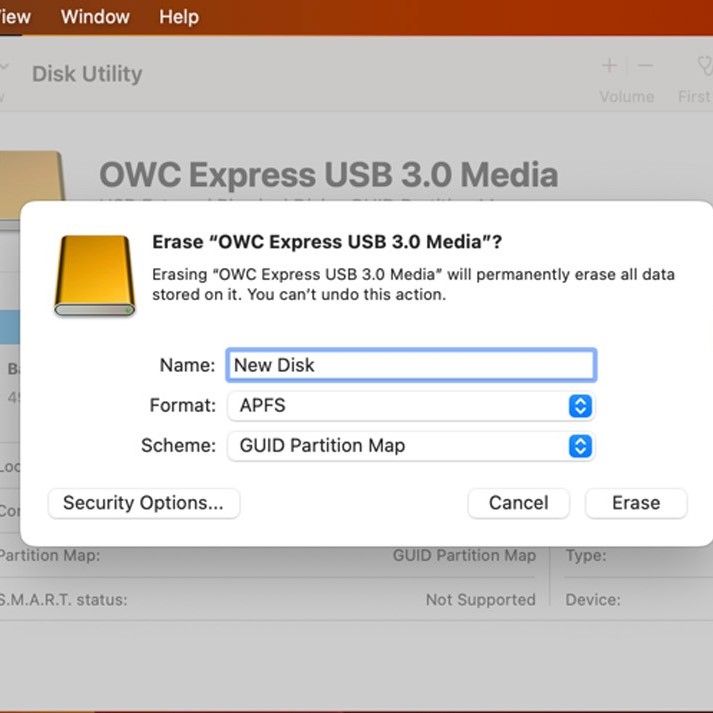
Task: Click the Type label in info table
Action: (x=586, y=555)
